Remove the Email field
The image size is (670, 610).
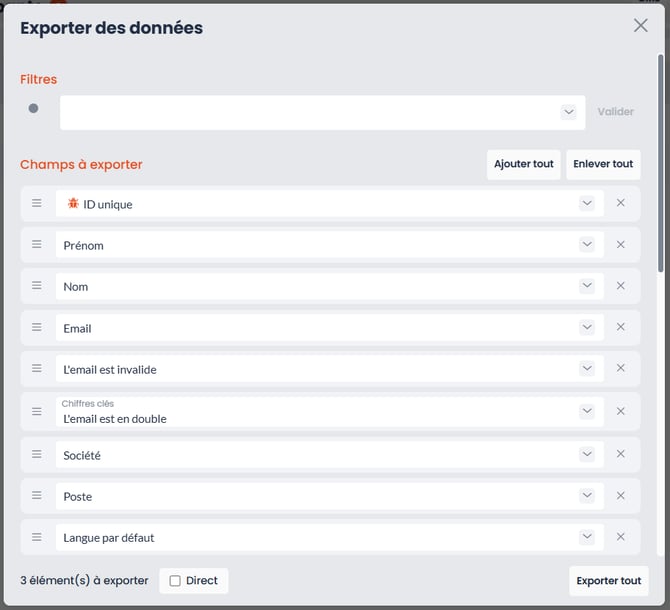(621, 327)
